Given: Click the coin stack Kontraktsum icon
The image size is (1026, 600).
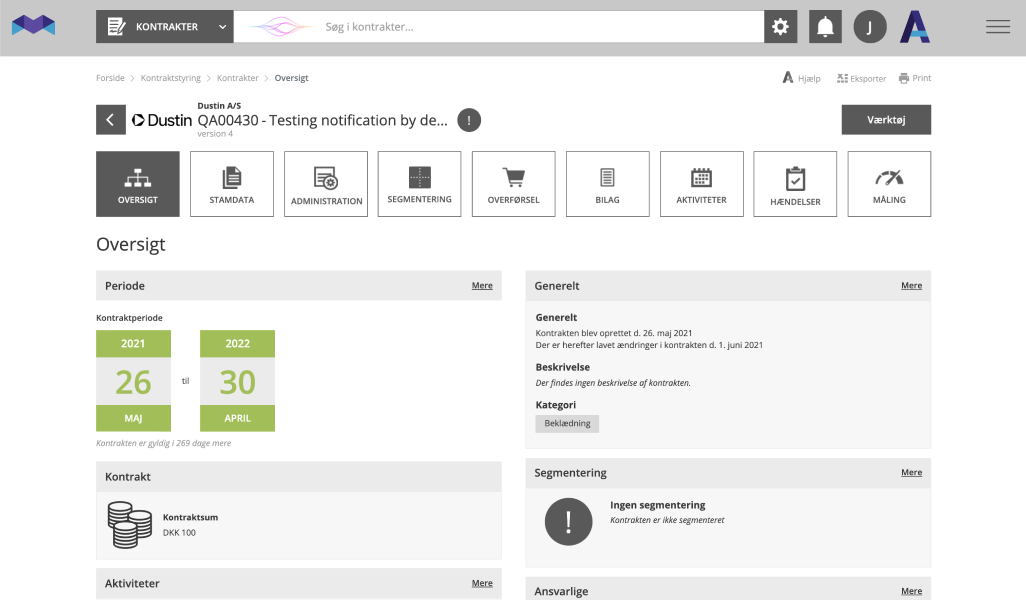Looking at the screenshot, I should click(x=130, y=525).
